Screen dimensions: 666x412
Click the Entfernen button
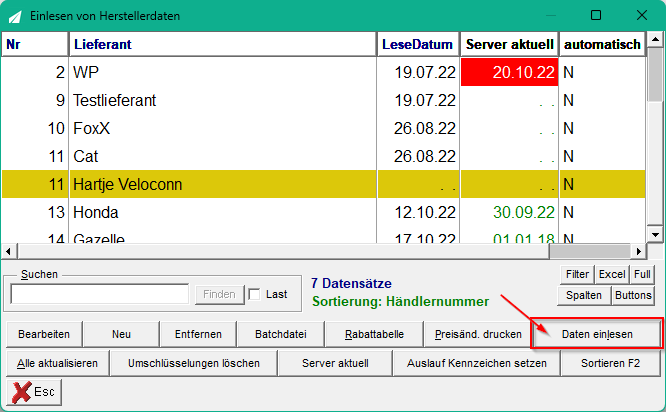(x=198, y=334)
